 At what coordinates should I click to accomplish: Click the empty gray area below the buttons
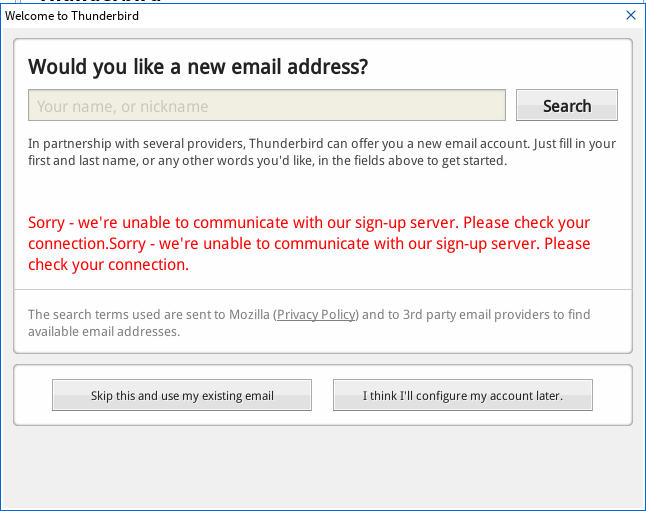tap(322, 470)
